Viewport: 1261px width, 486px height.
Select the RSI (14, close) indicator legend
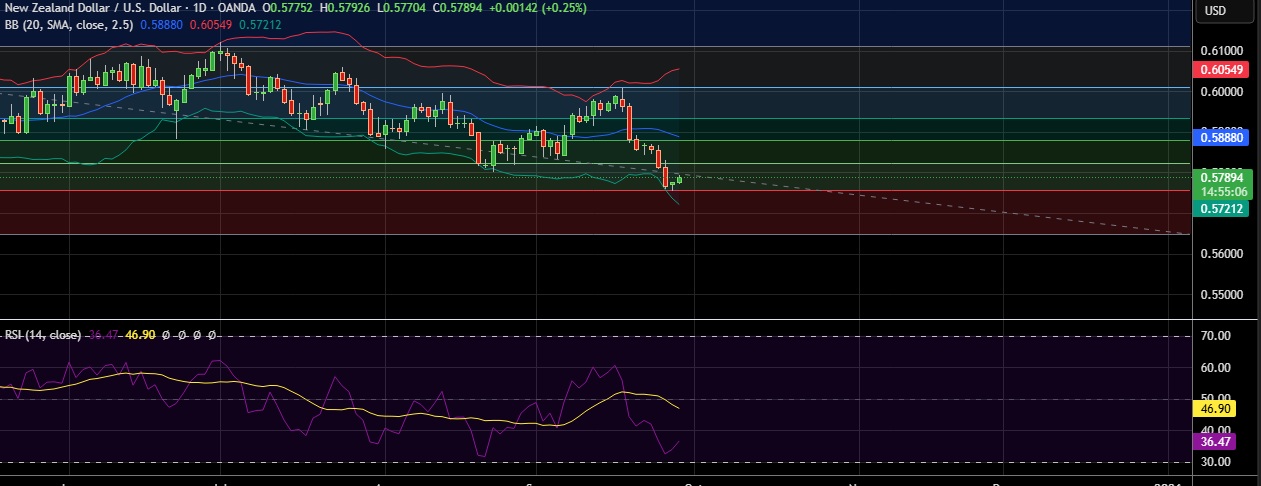tap(43, 335)
